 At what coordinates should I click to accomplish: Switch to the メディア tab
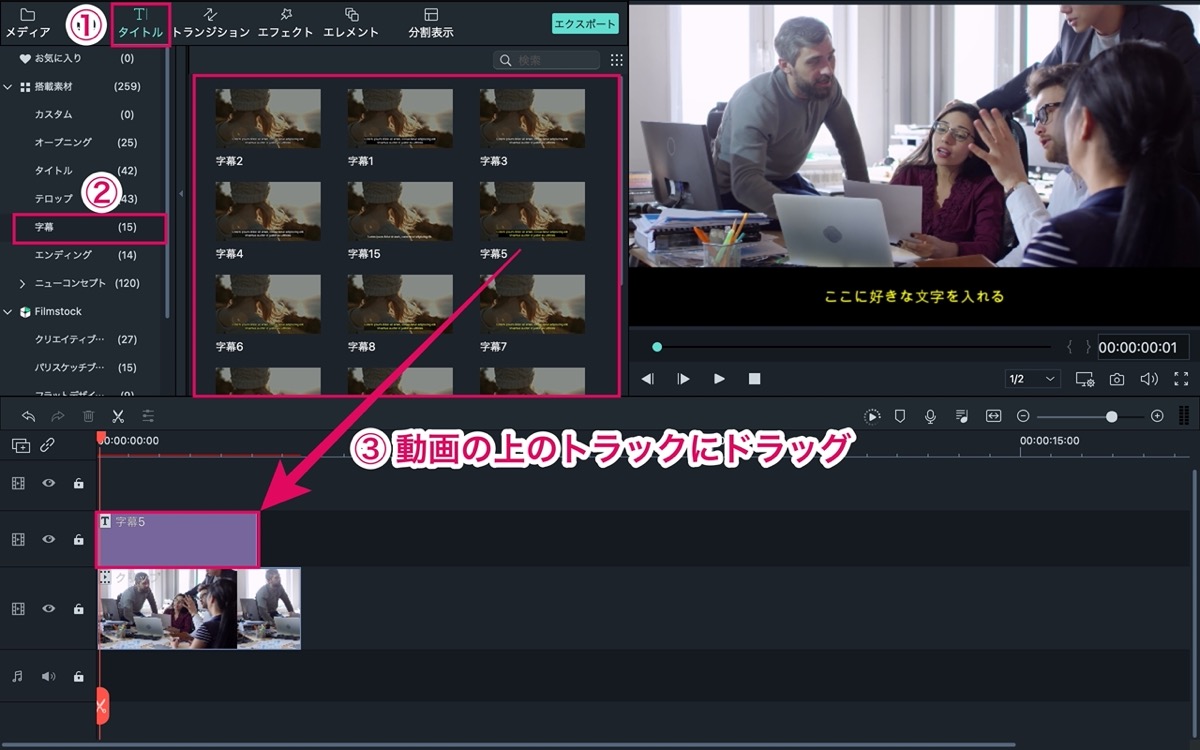pyautogui.click(x=27, y=23)
